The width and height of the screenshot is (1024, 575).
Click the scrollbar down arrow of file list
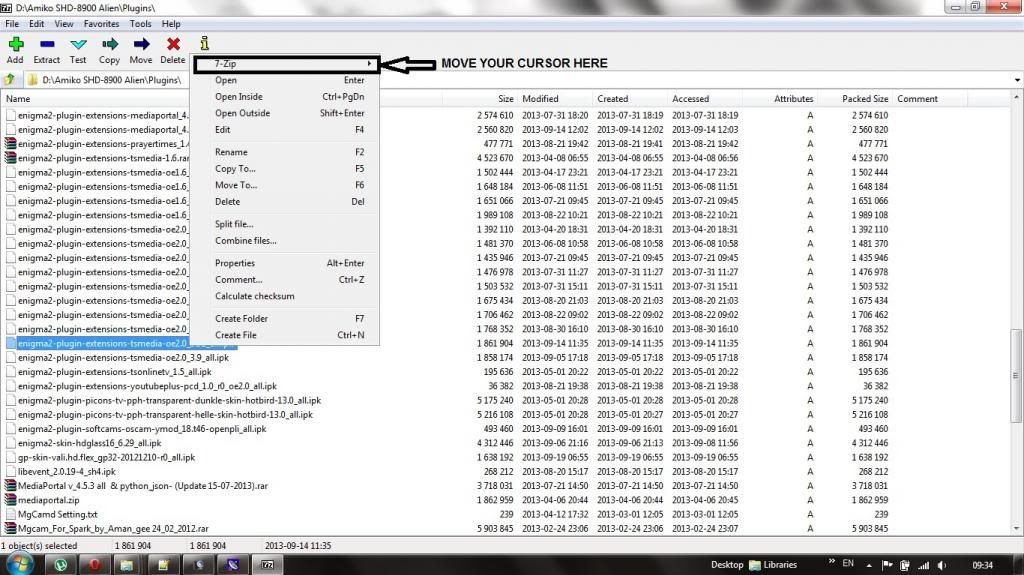coord(1016,529)
